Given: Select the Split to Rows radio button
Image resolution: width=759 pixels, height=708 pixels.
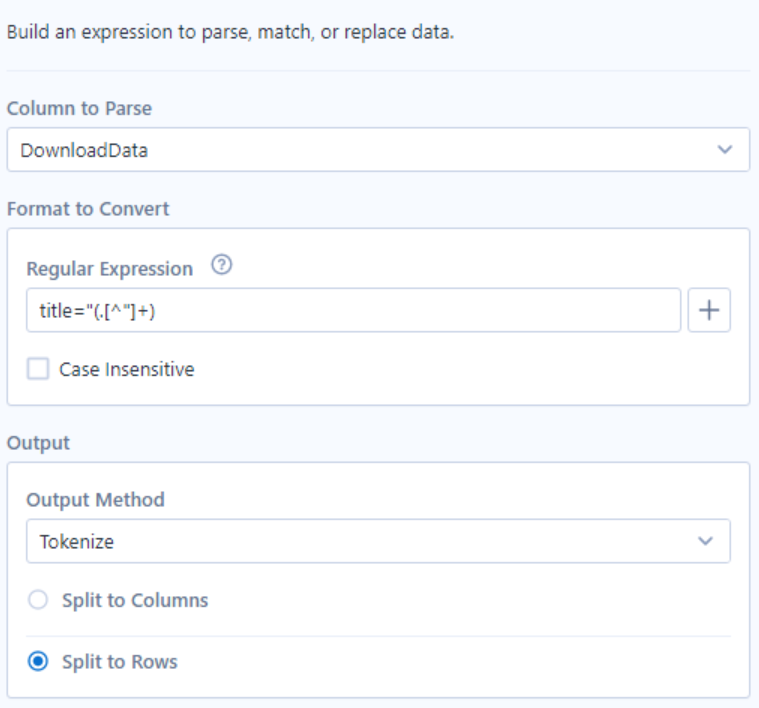Looking at the screenshot, I should tap(38, 662).
